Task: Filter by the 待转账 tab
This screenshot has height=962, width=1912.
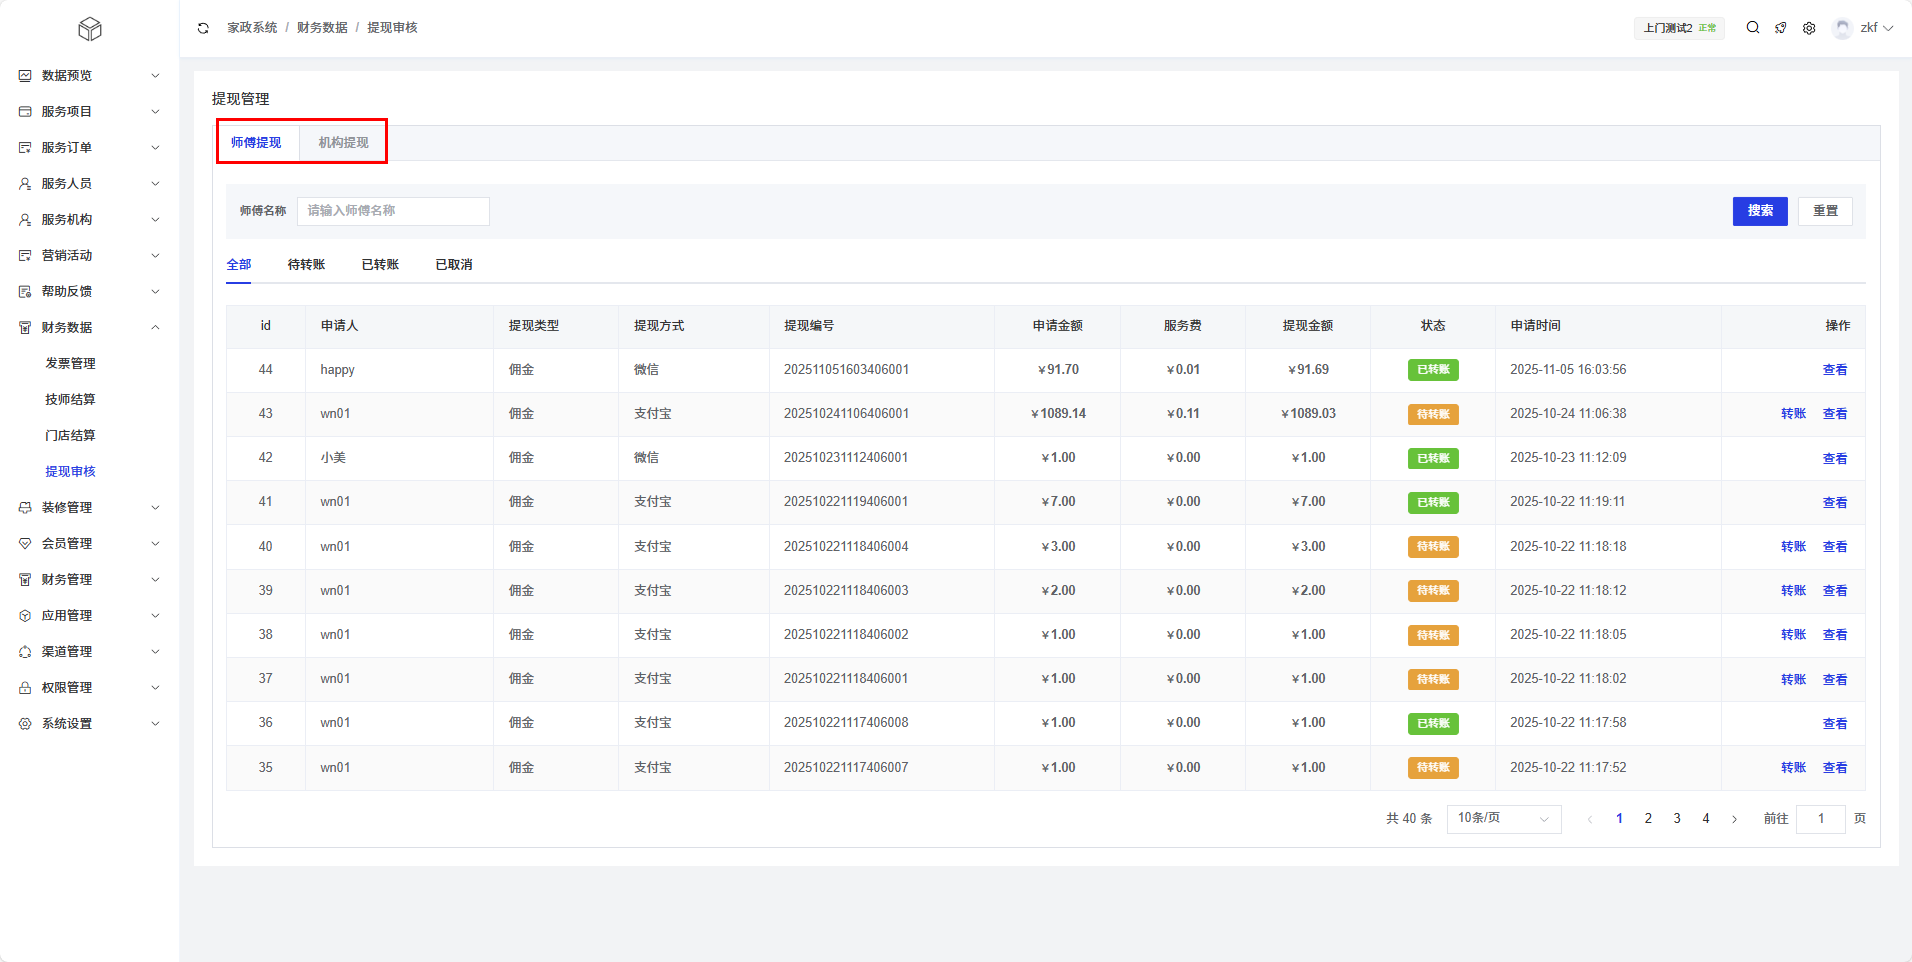Action: click(x=306, y=265)
